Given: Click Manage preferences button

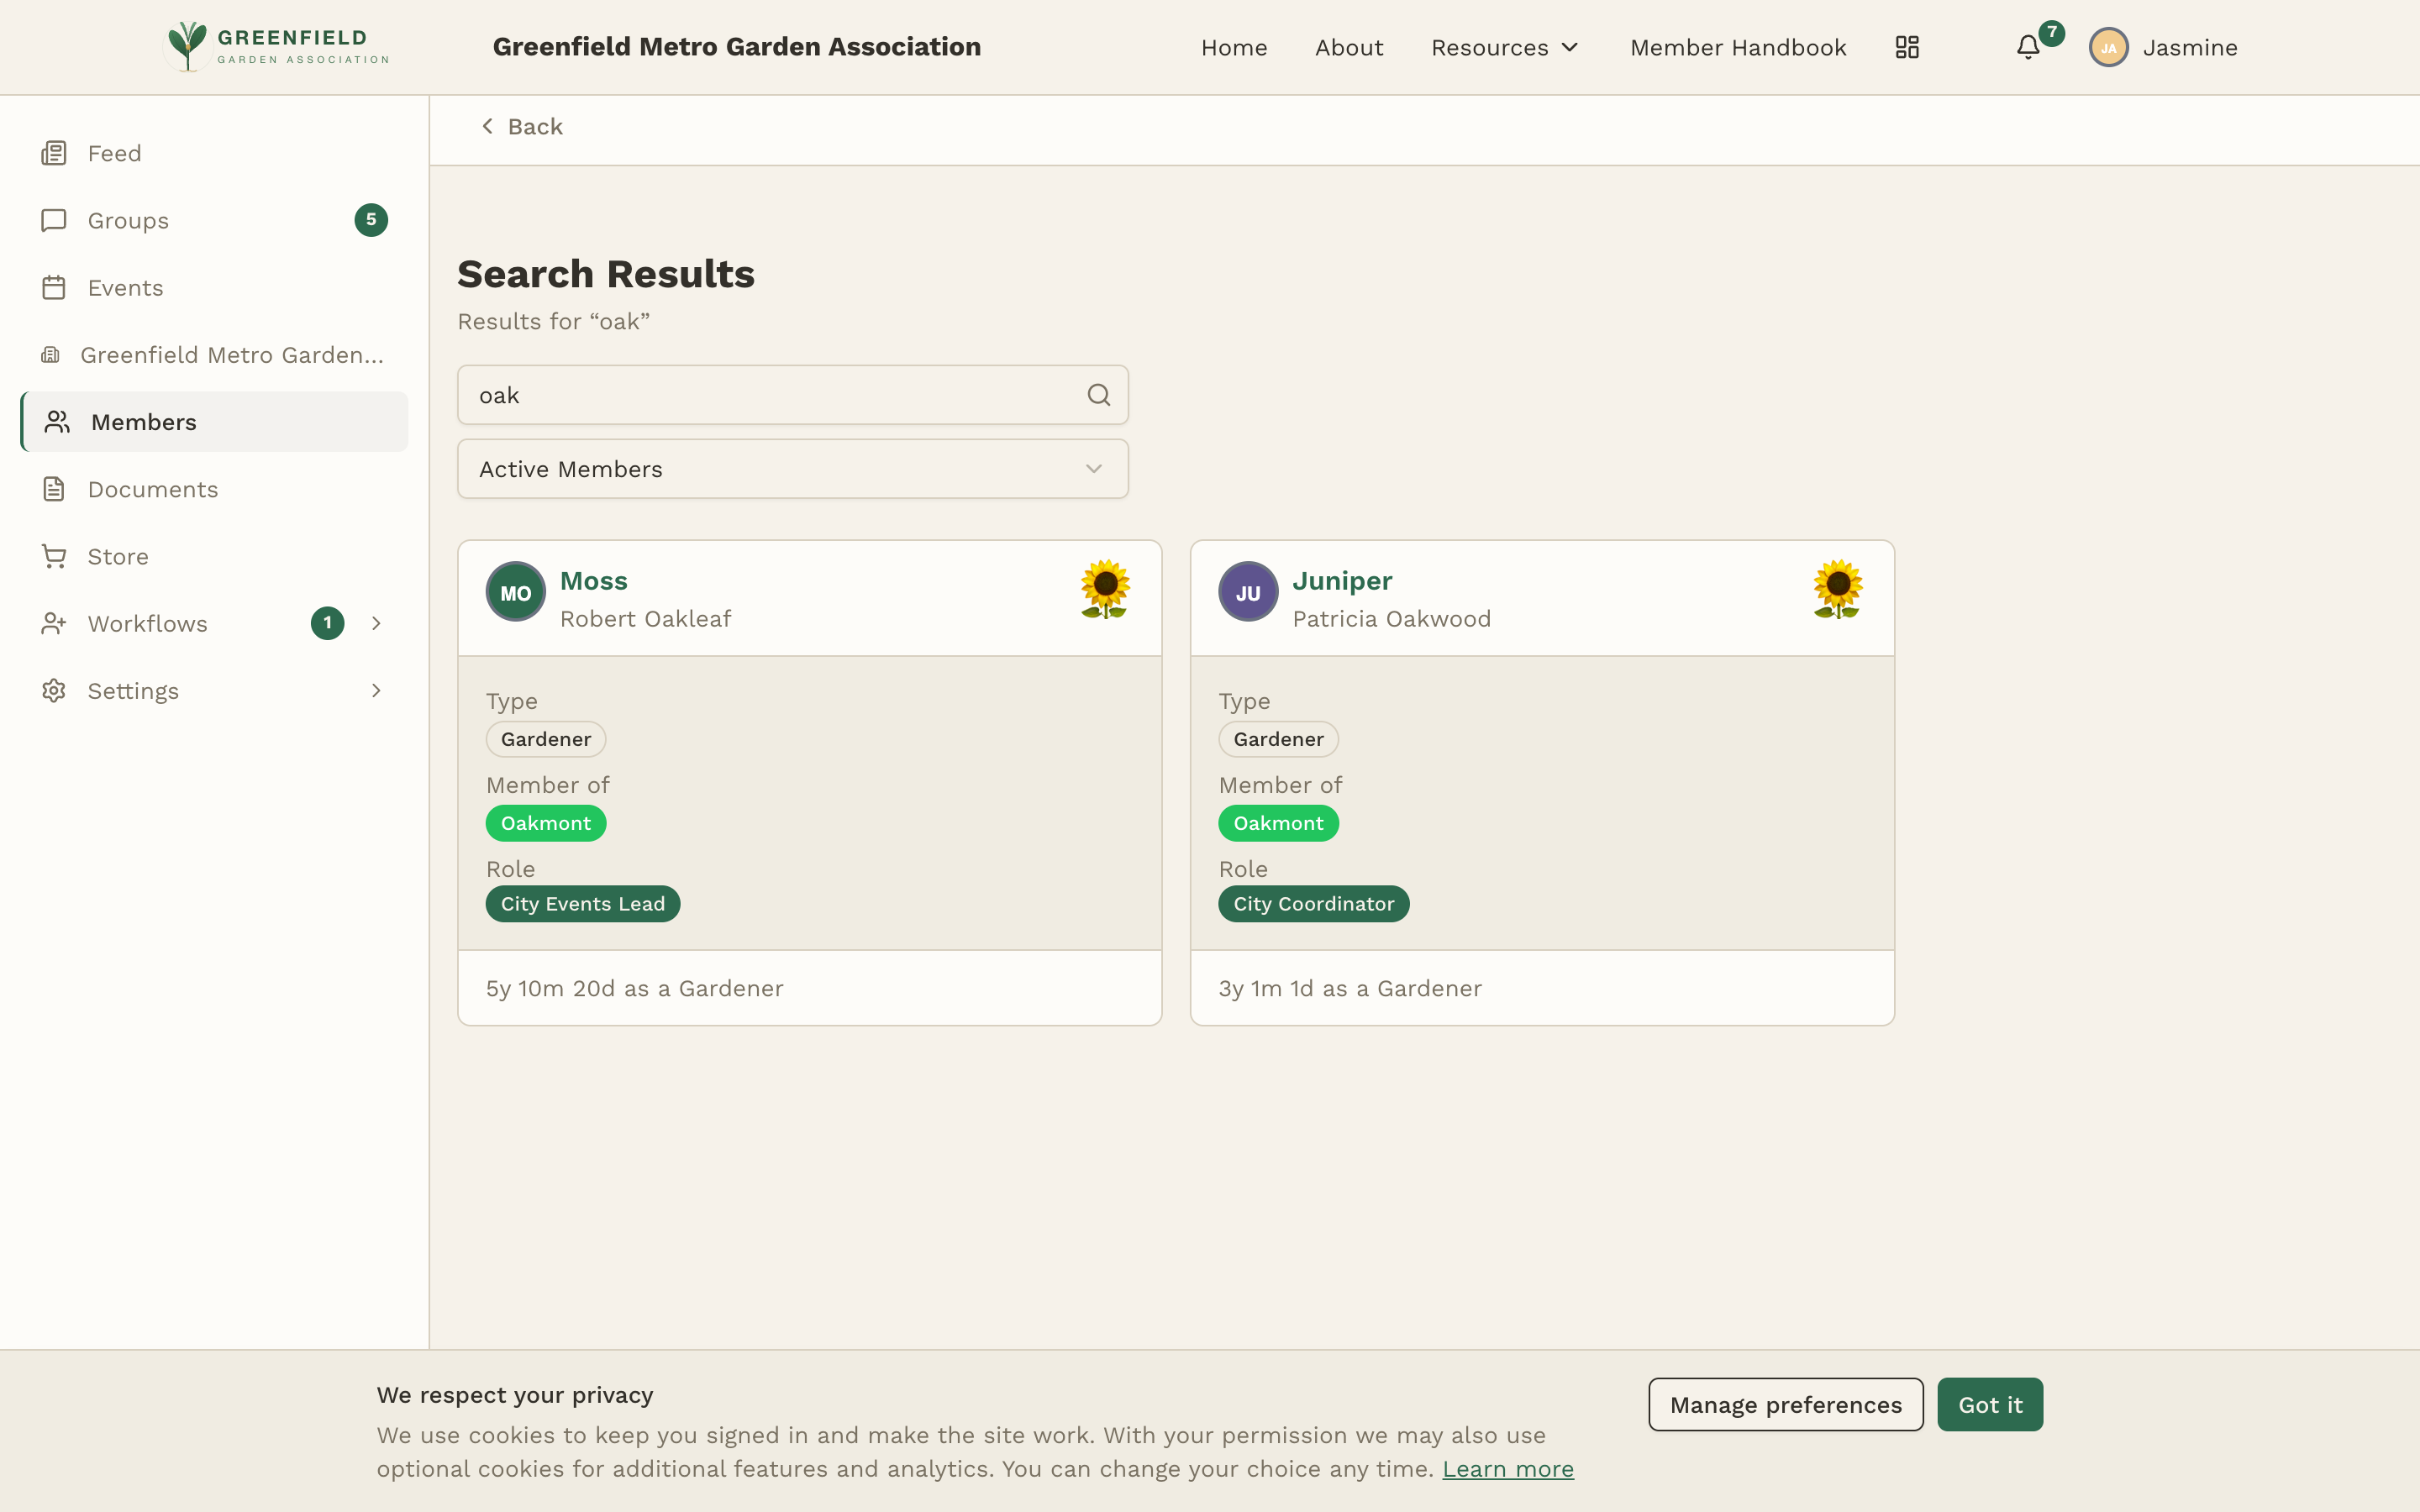Looking at the screenshot, I should 1785,1404.
